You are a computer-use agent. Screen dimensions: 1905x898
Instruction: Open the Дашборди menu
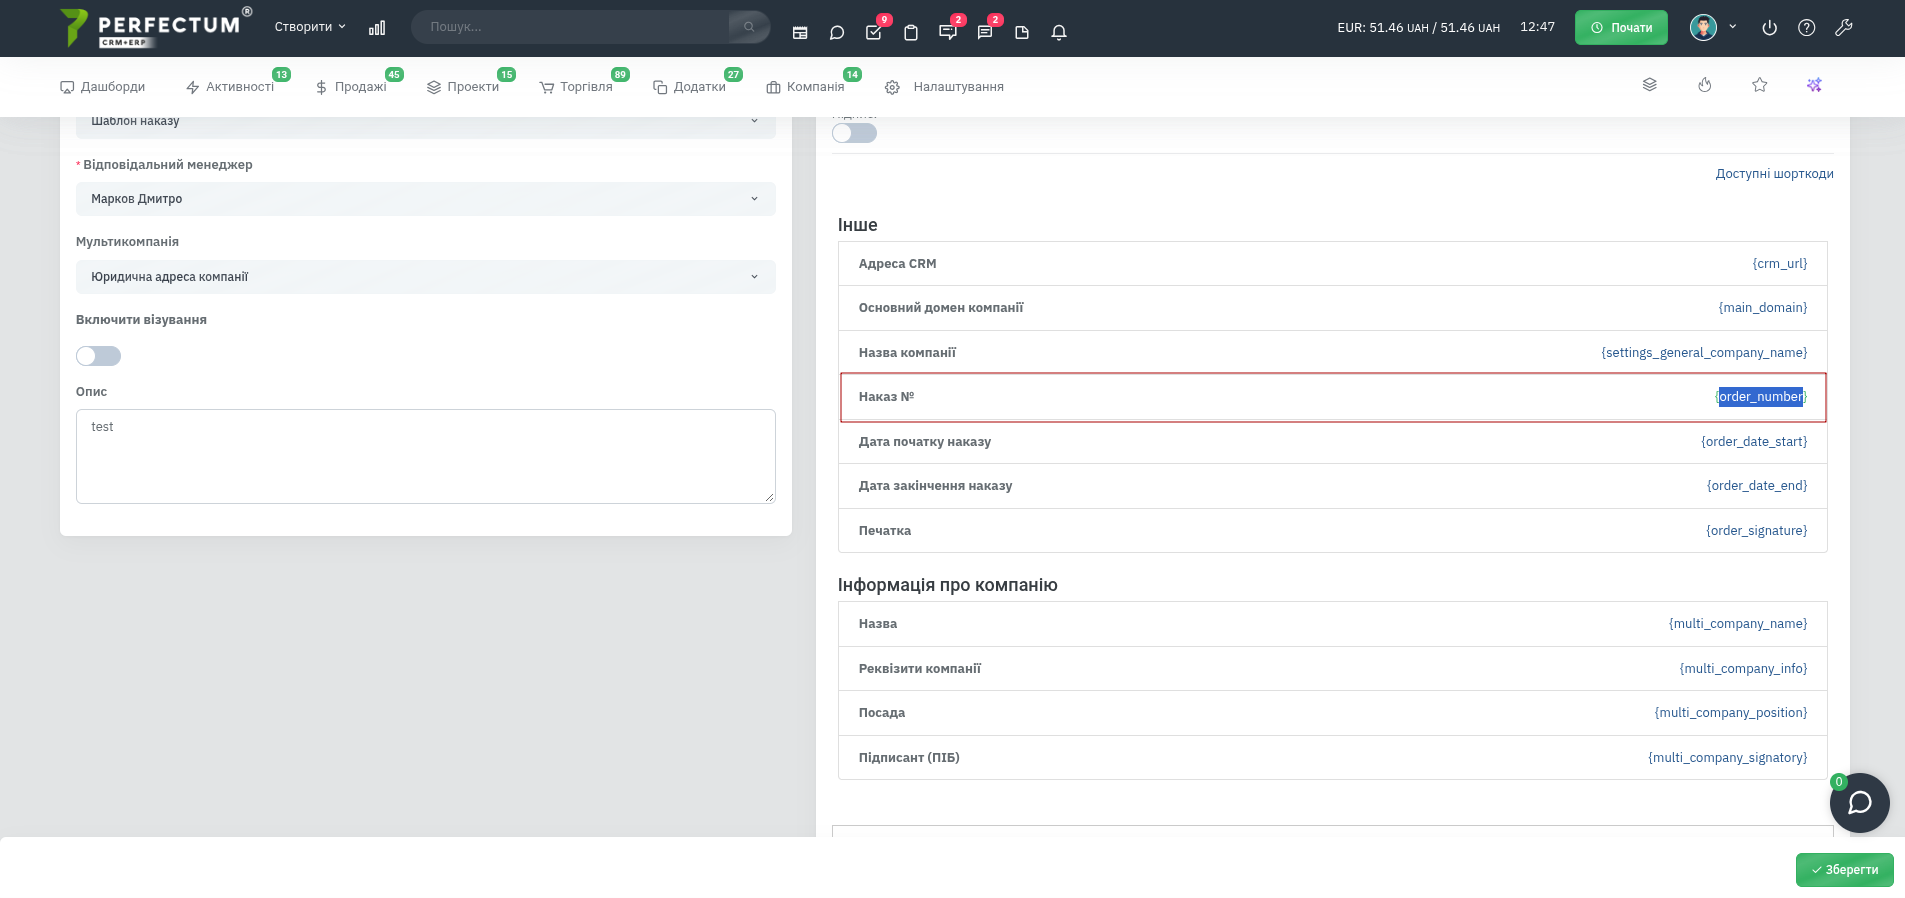pyautogui.click(x=102, y=87)
